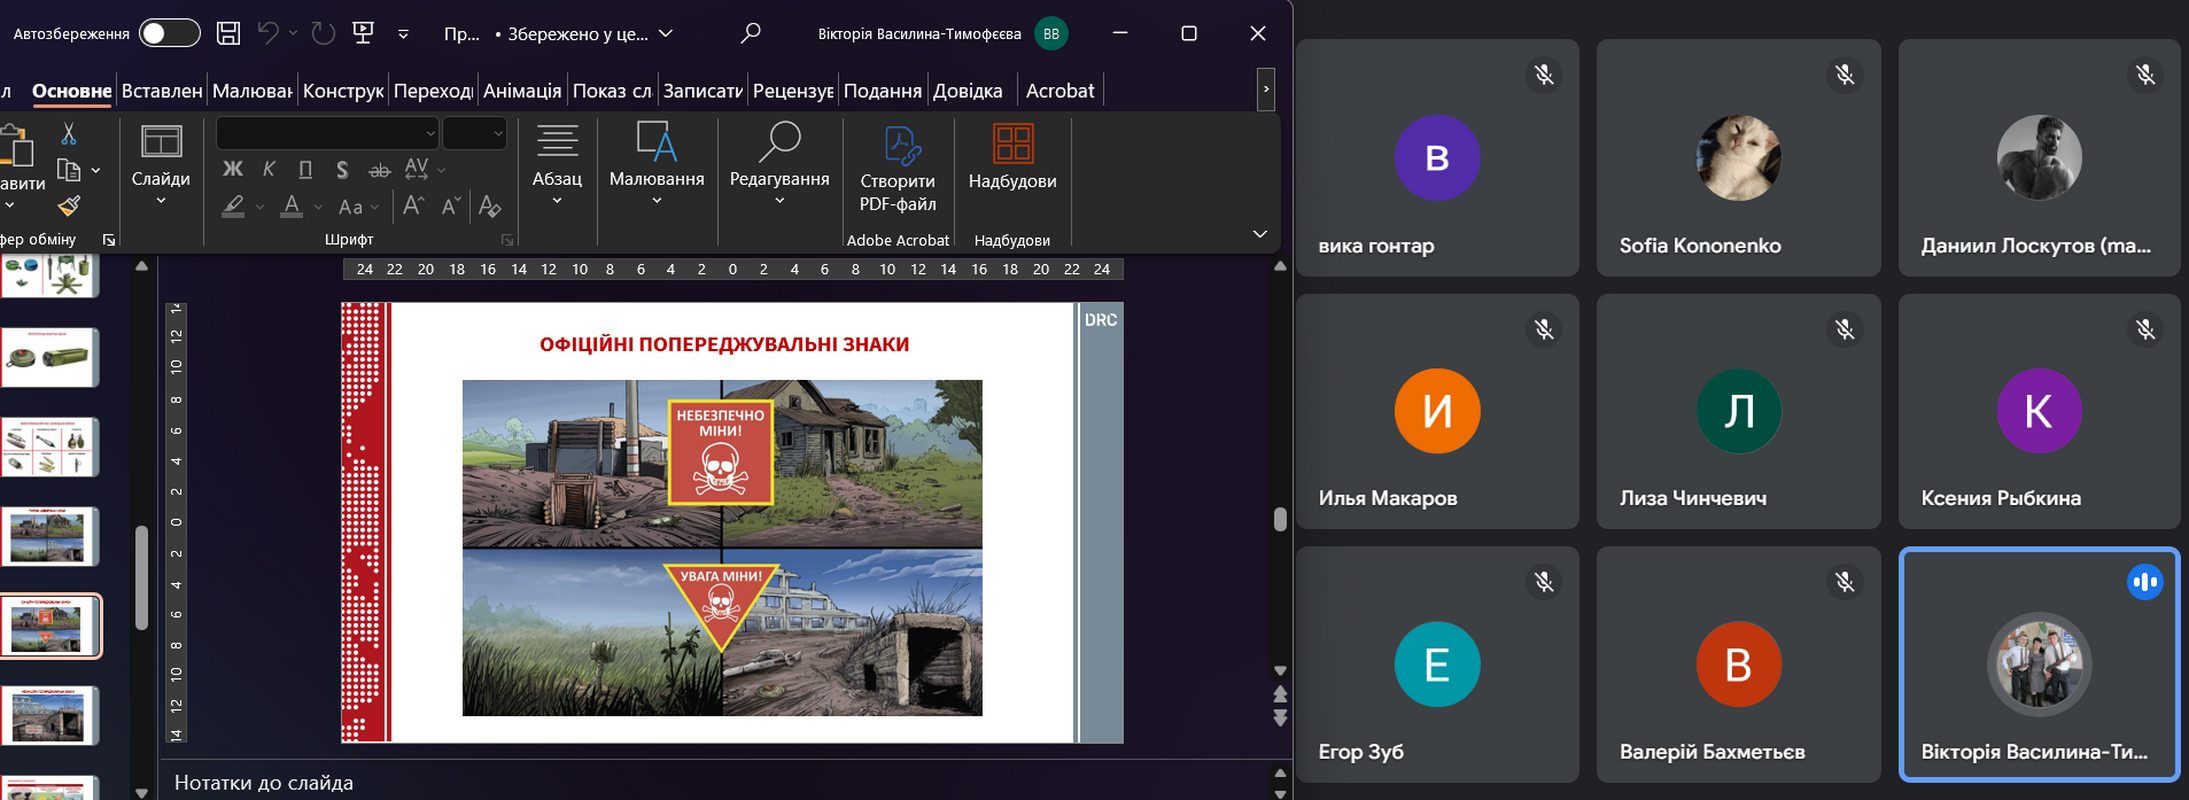Toggle italic К formatting
2189x800 pixels.
pos(269,170)
